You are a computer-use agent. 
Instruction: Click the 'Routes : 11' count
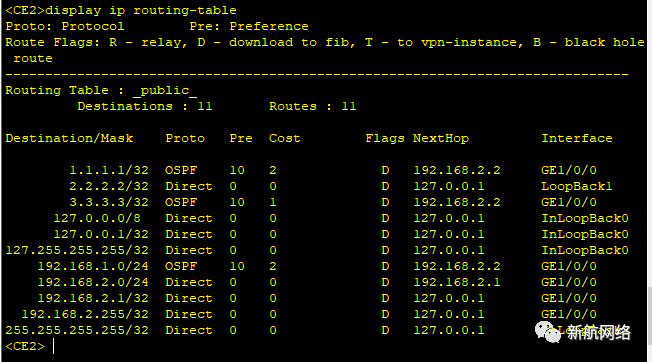[x=313, y=106]
